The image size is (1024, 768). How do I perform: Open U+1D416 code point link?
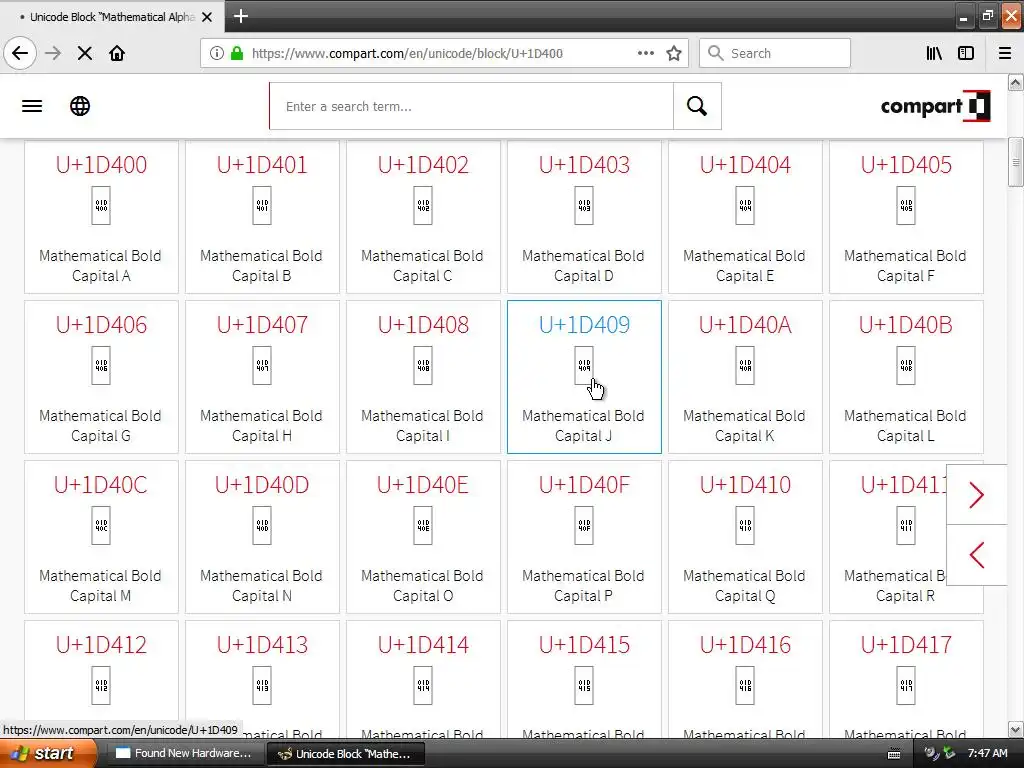point(745,645)
